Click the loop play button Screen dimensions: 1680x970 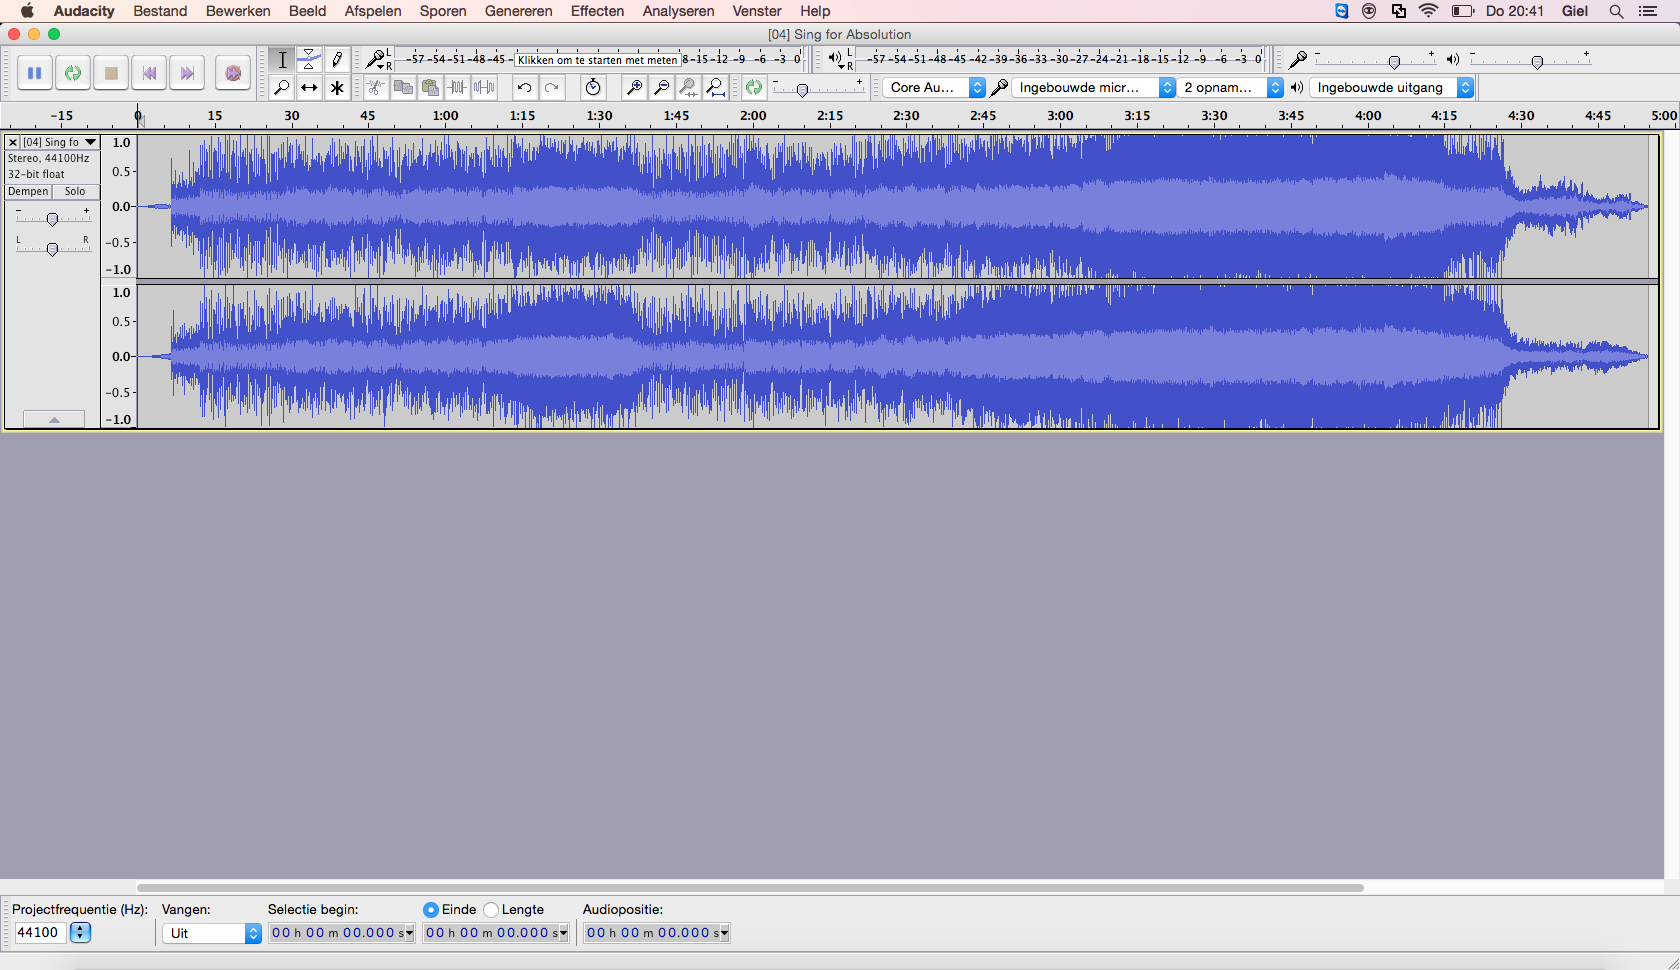pos(72,73)
